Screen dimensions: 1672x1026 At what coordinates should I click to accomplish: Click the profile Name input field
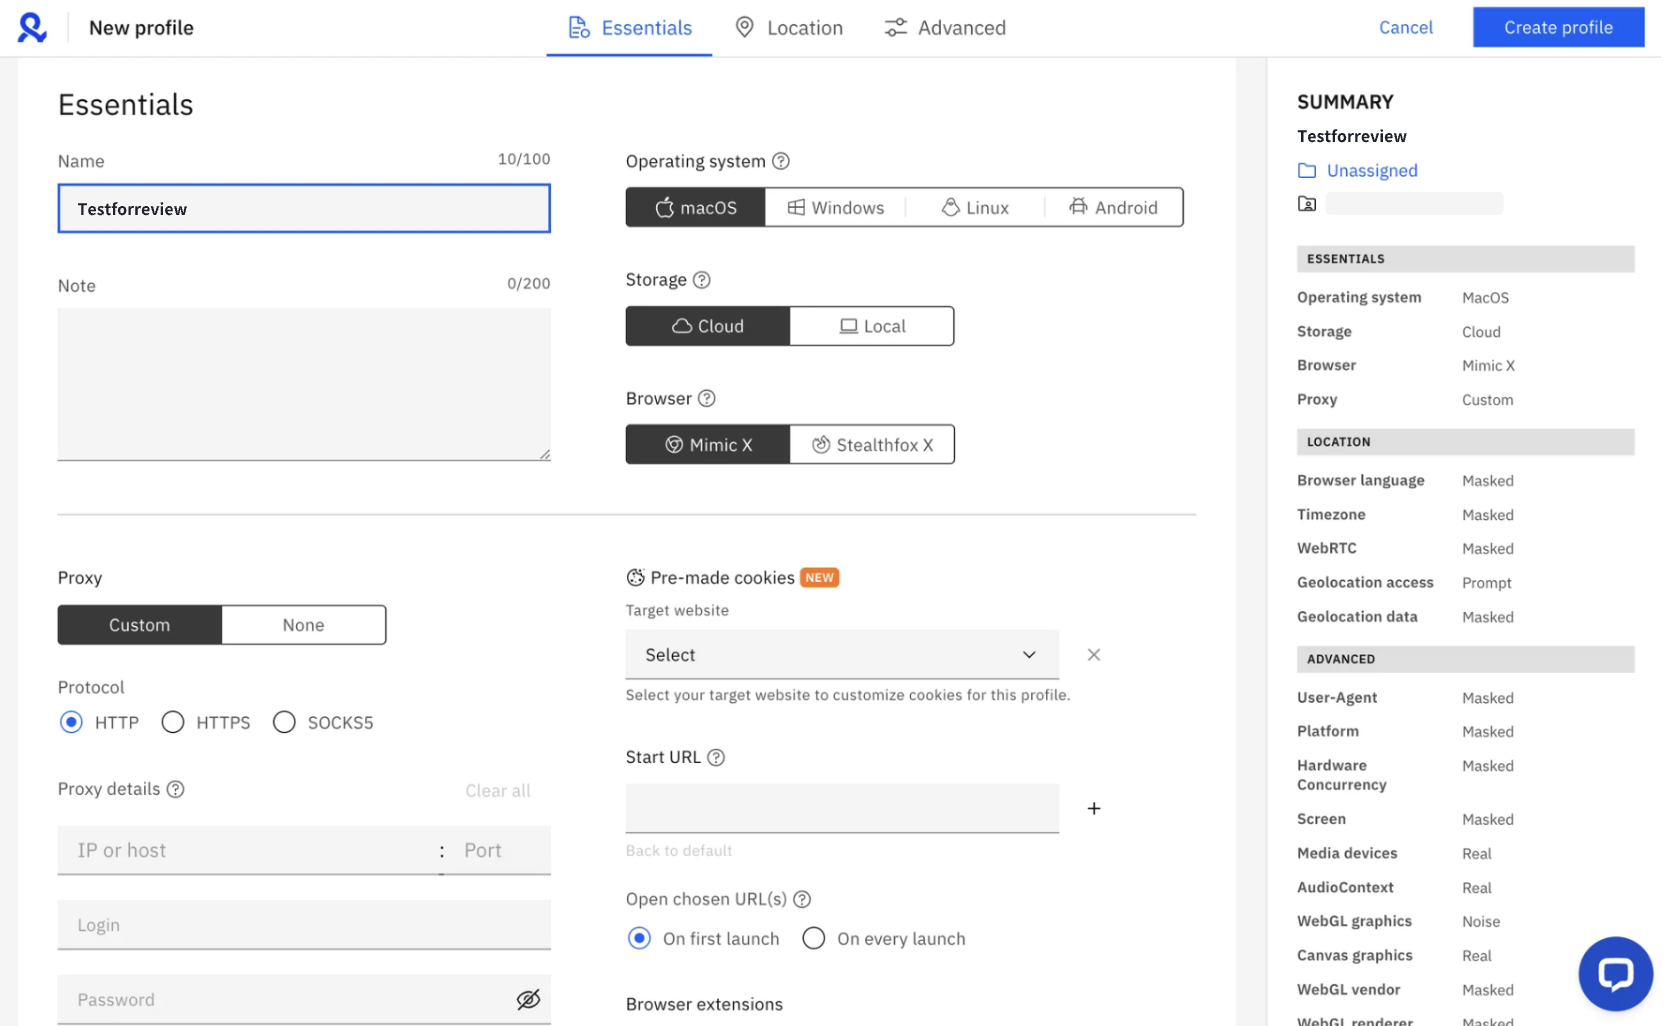(303, 208)
